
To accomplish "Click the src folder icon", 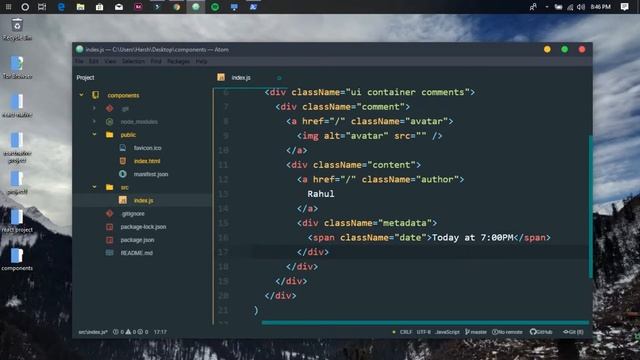I will click(109, 187).
